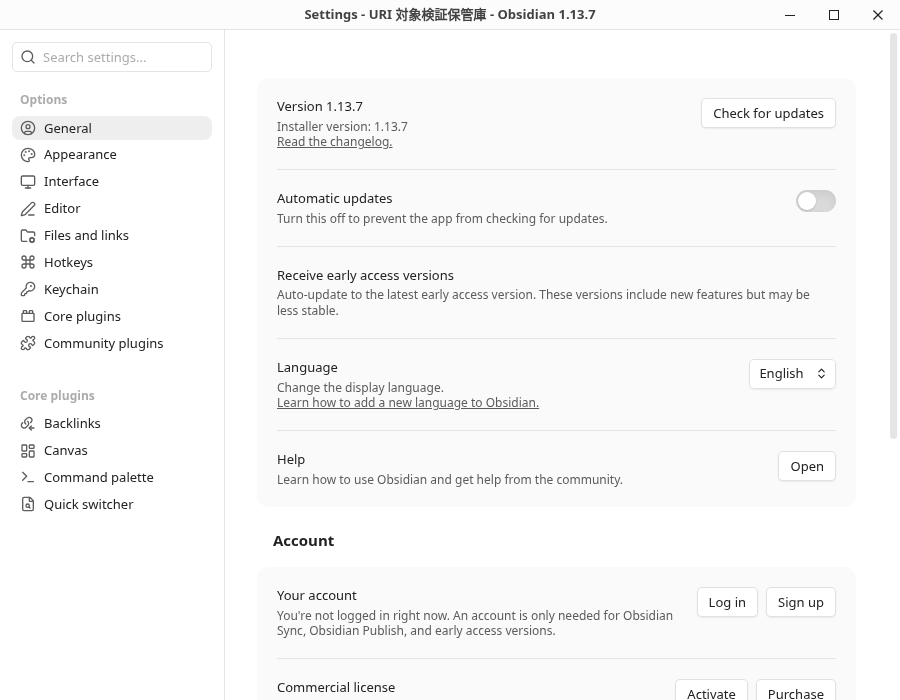Click the Community plugins puzzle icon
This screenshot has width=900, height=700.
pos(28,343)
